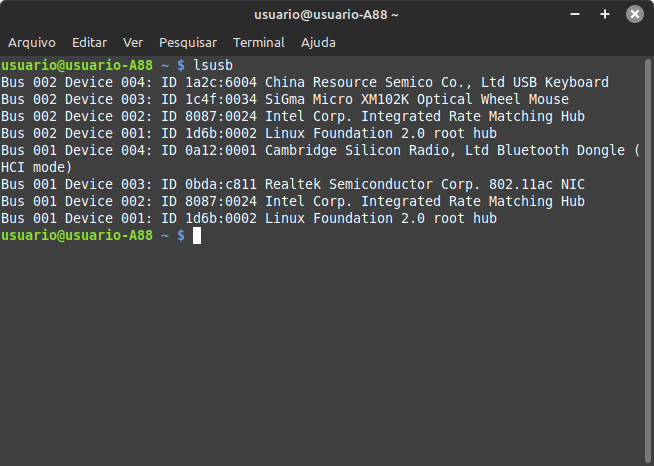Click the lsusb command text

click(x=213, y=65)
